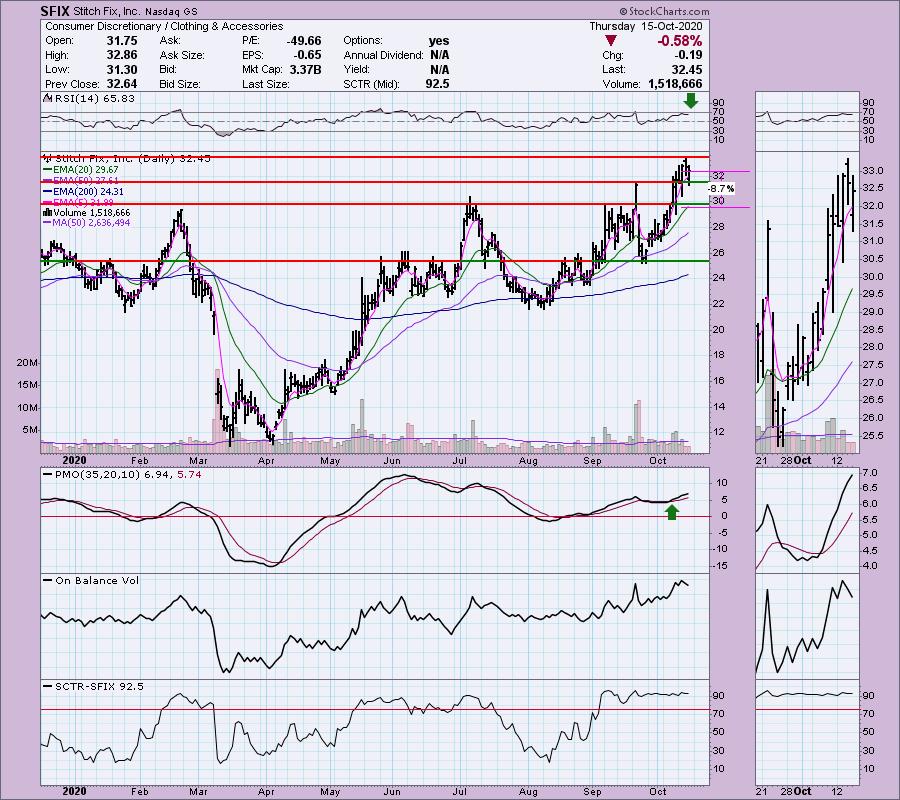Click the SFIX ticker symbol
This screenshot has height=800, width=900.
55,11
